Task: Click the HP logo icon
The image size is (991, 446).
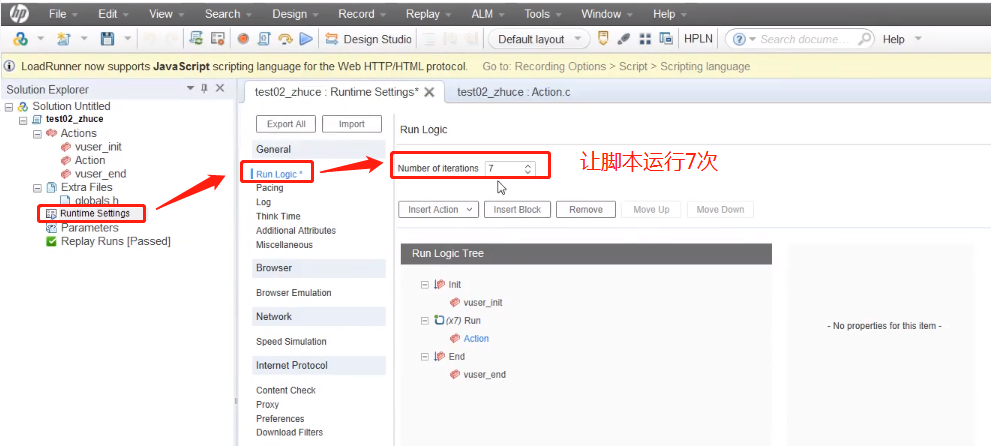Action: click(20, 13)
